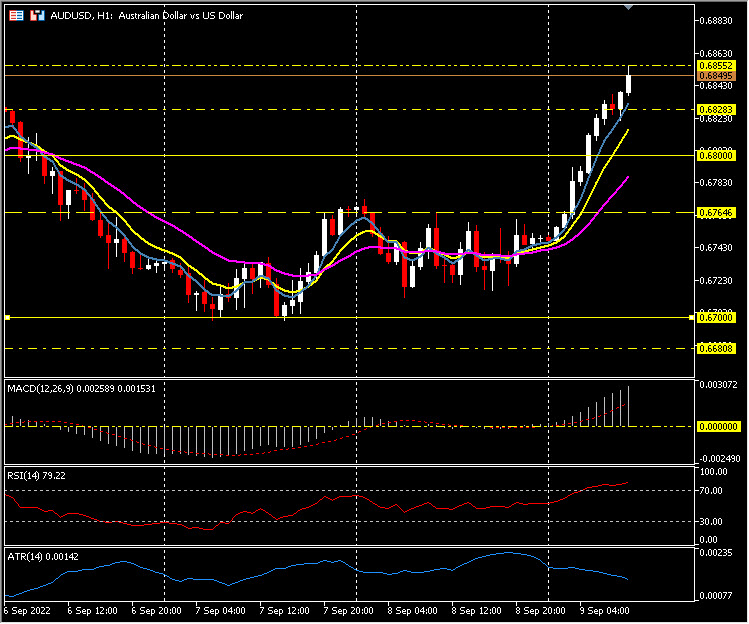Click the left handle of the 0.67000 line
The width and height of the screenshot is (749, 624).
click(7, 317)
